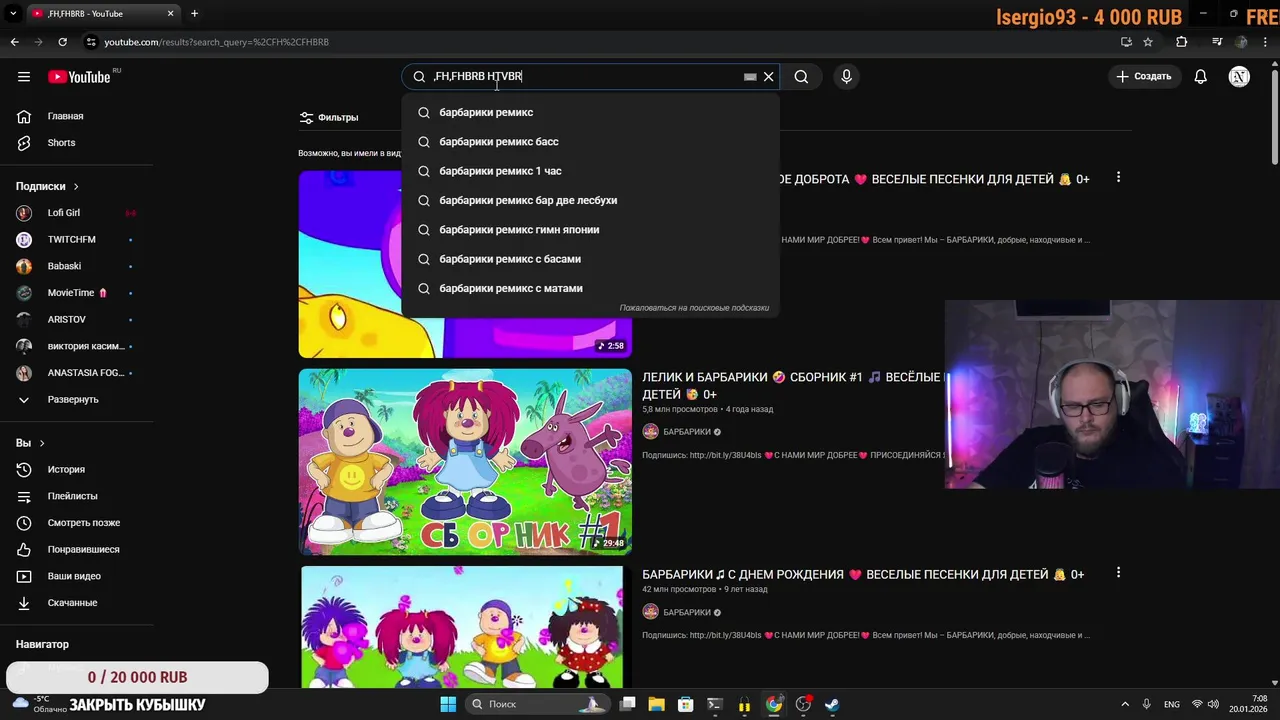Open options menu for С ДНЕМ РОЖДЕНИЯ video
The height and width of the screenshot is (720, 1280).
click(1118, 573)
